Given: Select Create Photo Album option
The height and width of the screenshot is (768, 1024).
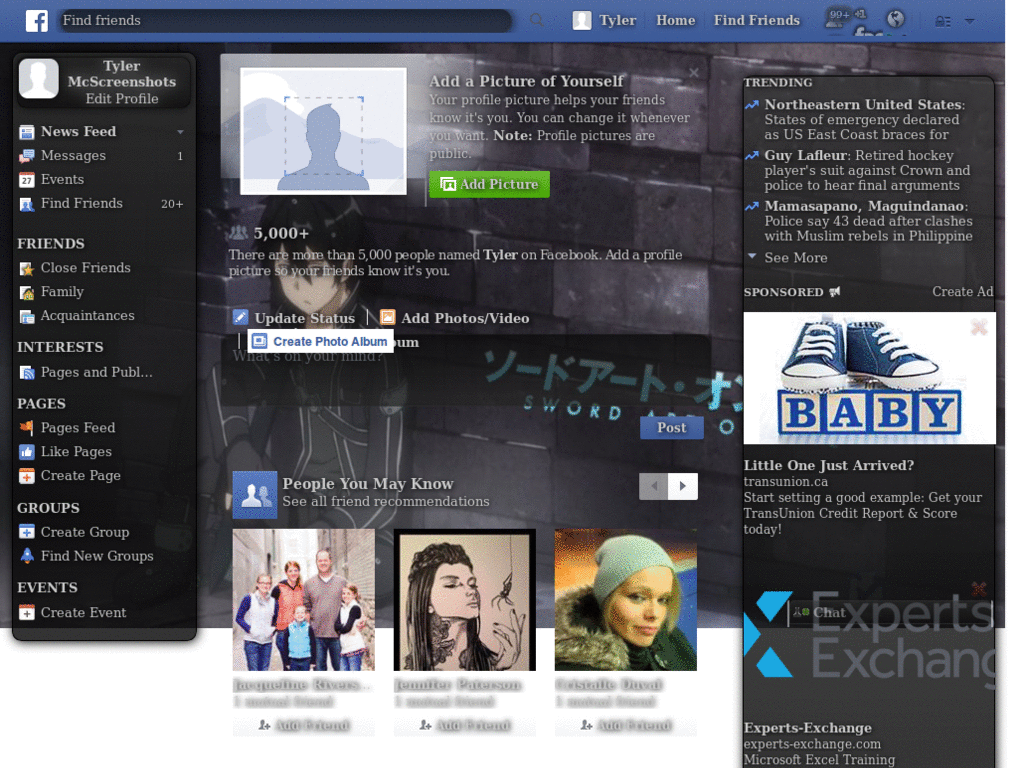Looking at the screenshot, I should (x=321, y=341).
